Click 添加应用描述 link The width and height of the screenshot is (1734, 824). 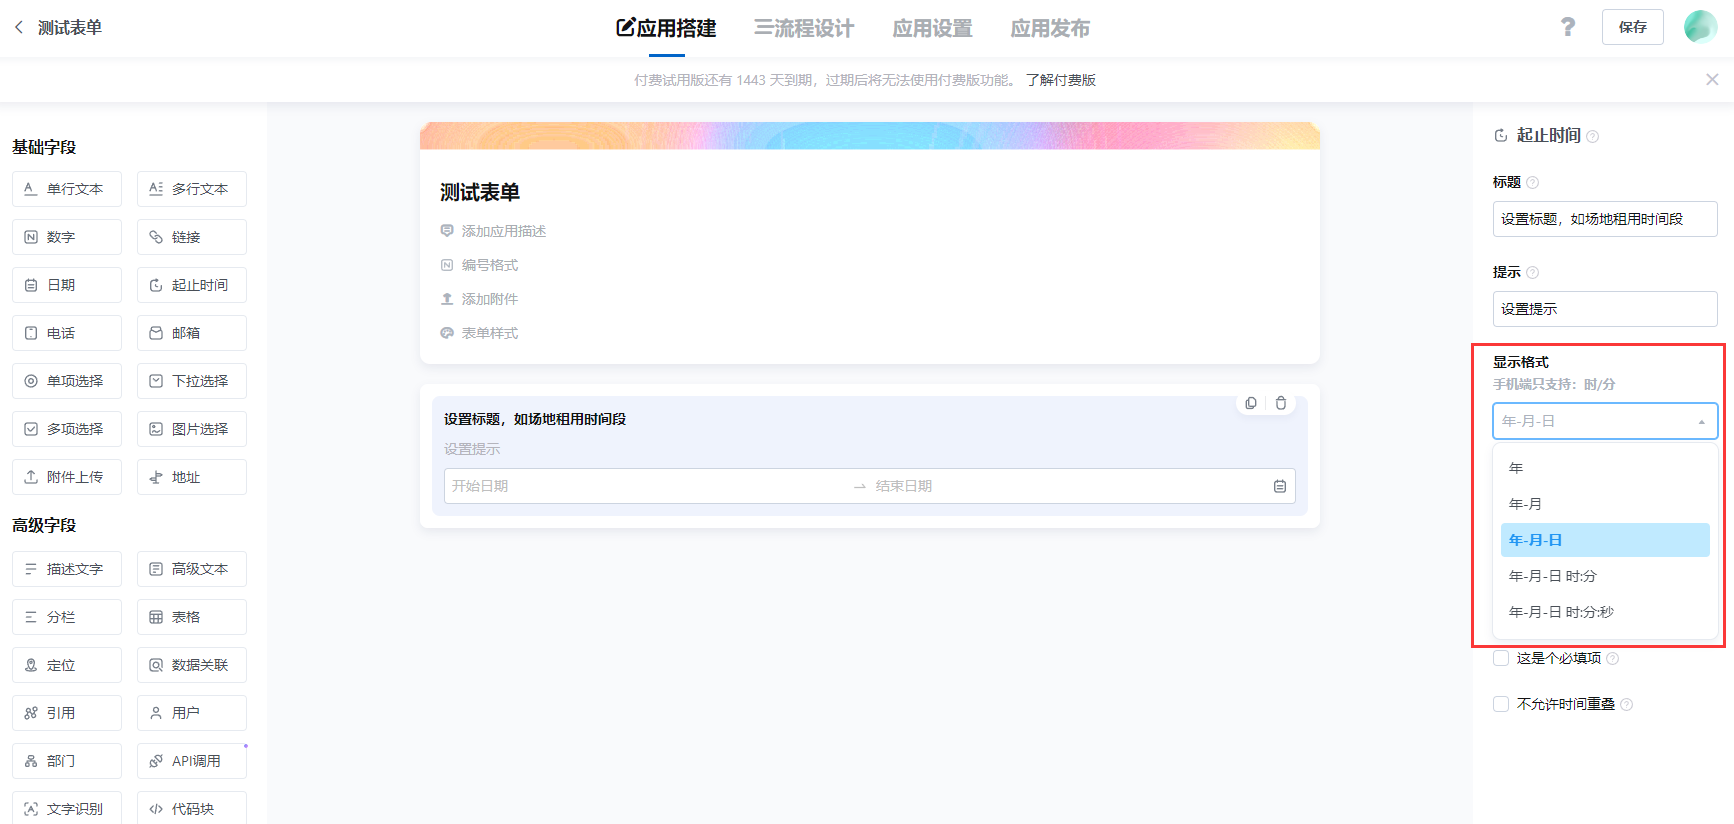coord(493,231)
